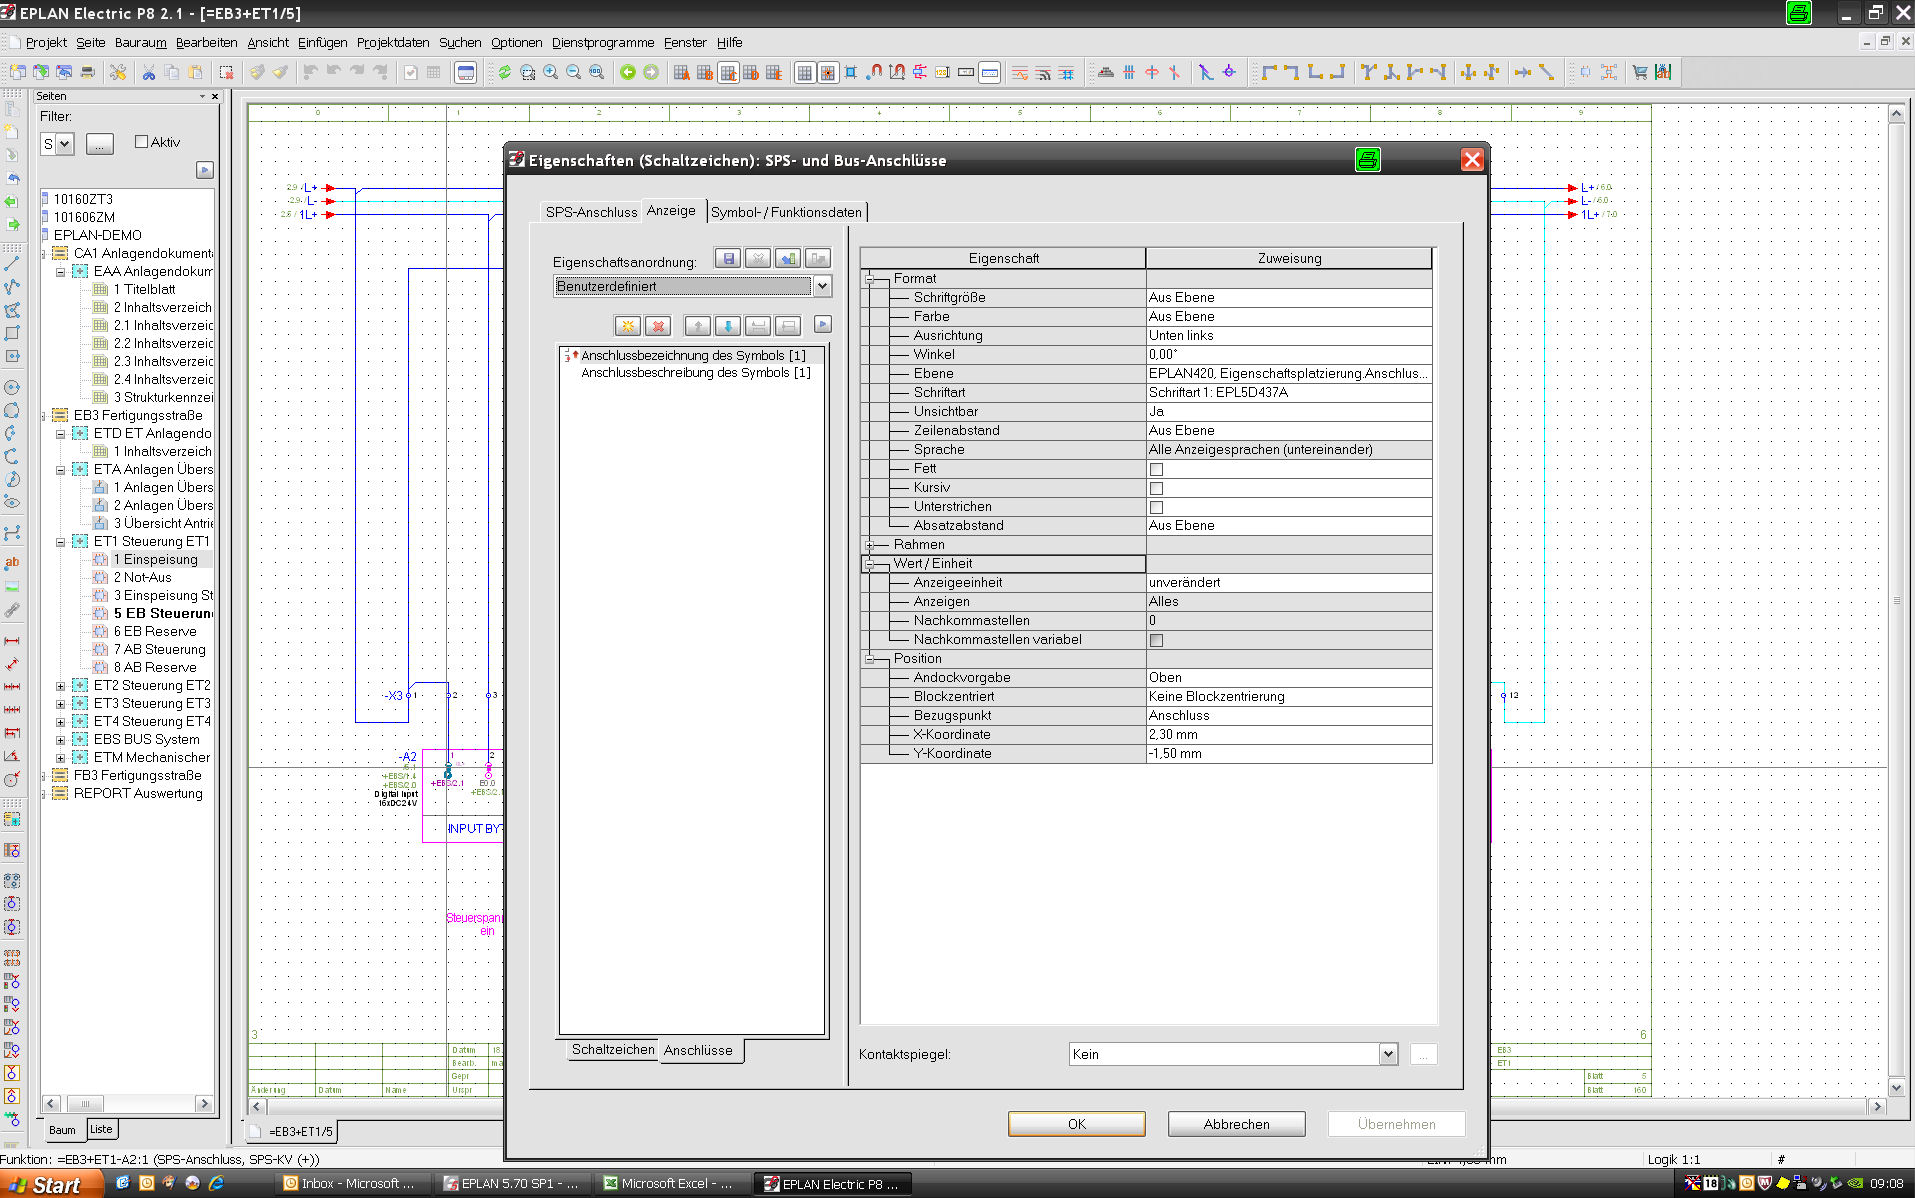
Task: Click the small play arrow button in dialog
Action: coord(823,324)
